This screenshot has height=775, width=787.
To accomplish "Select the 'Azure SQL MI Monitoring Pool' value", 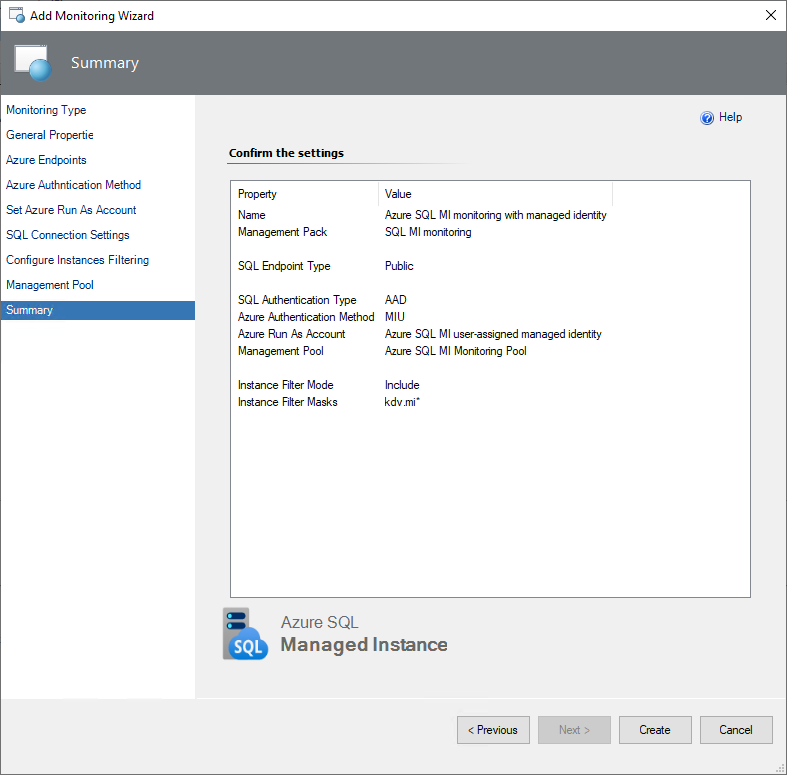I will pos(456,351).
